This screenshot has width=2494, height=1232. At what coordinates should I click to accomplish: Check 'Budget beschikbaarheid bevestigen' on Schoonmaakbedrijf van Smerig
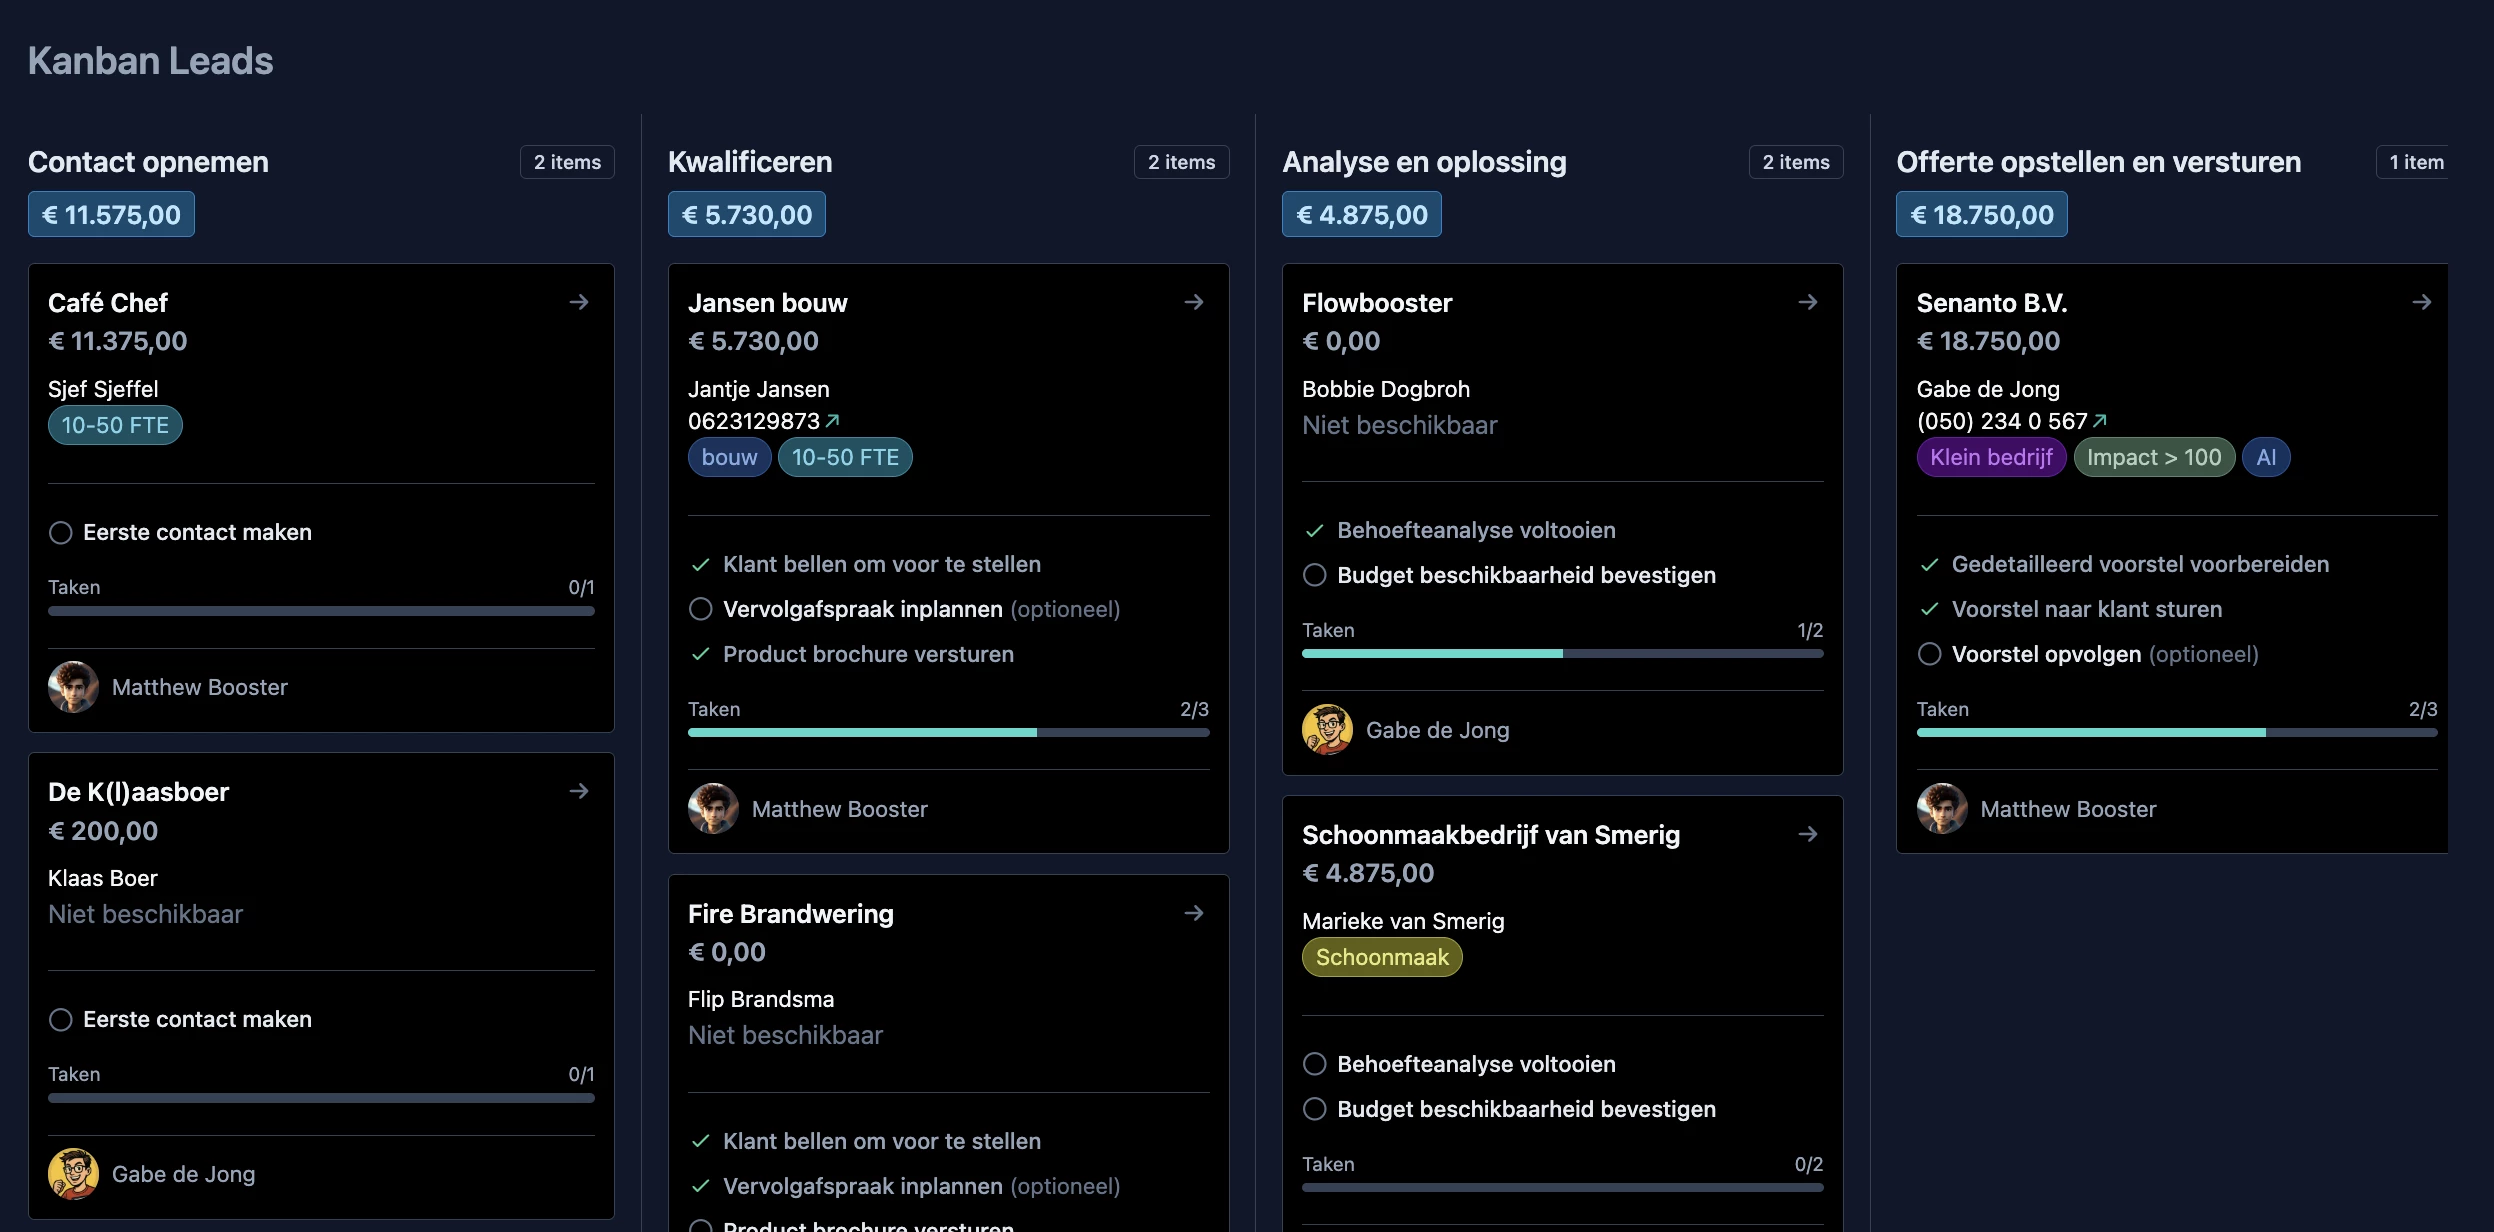click(1315, 1109)
